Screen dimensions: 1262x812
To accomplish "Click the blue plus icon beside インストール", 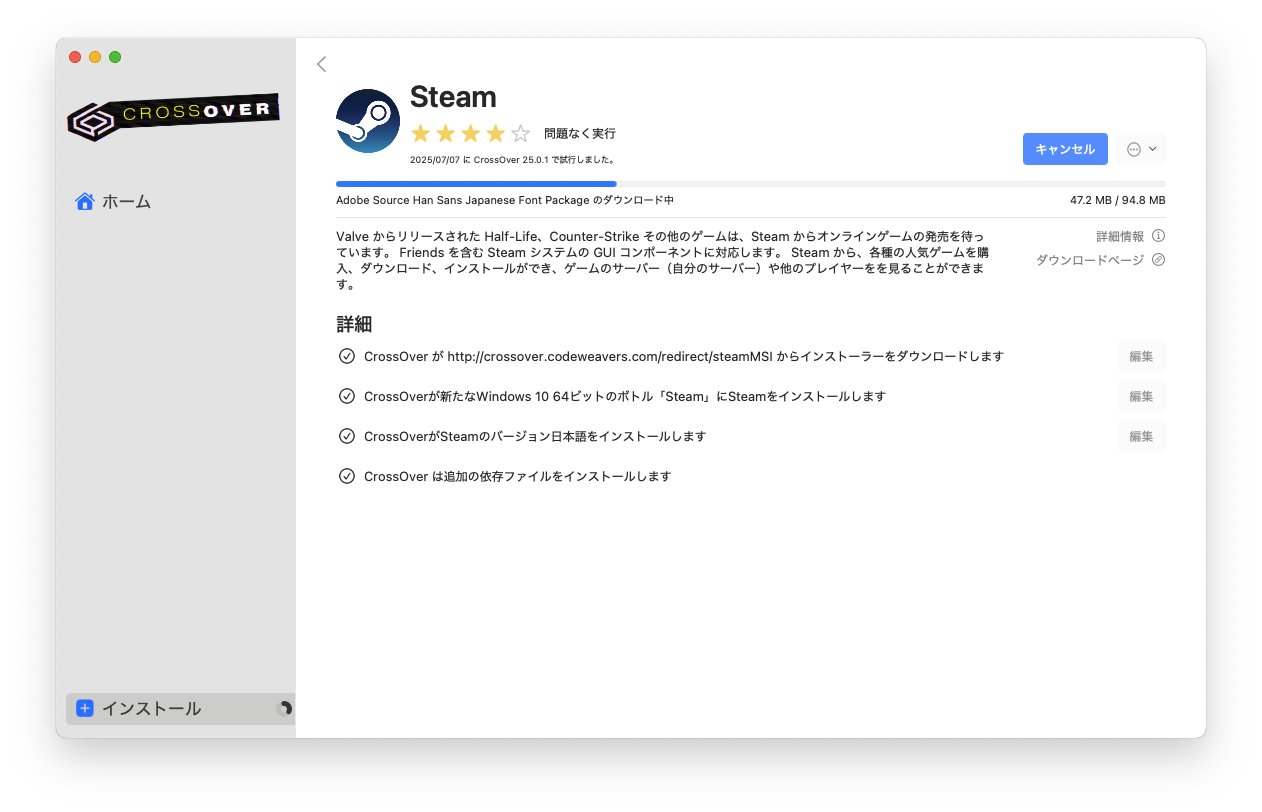I will (85, 708).
